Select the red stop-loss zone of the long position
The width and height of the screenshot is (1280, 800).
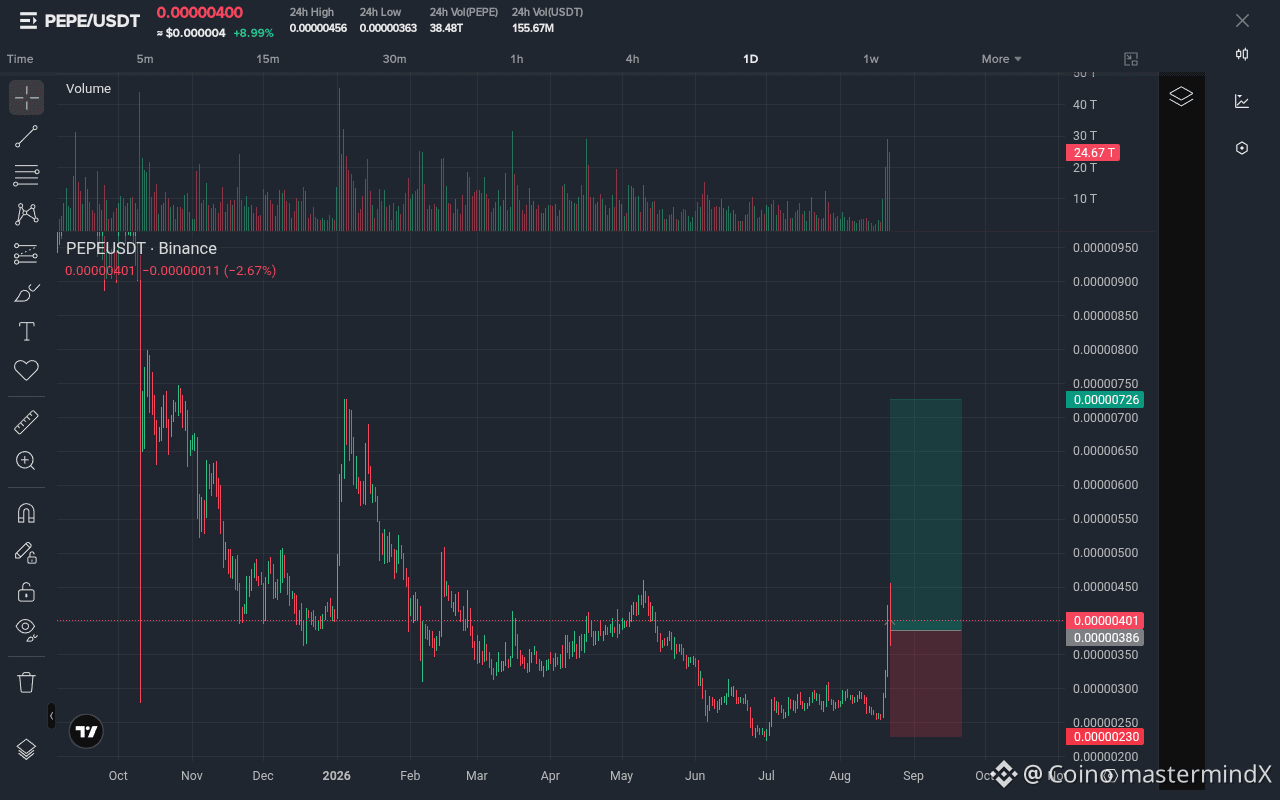tap(926, 684)
